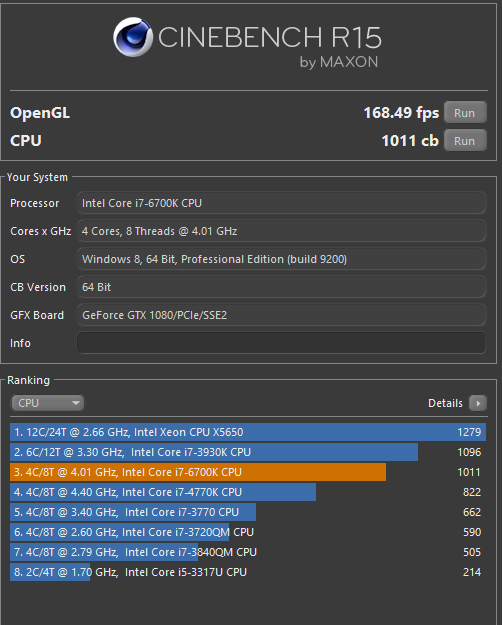The image size is (502, 625).
Task: Run the OpenGL benchmark
Action: (x=465, y=113)
